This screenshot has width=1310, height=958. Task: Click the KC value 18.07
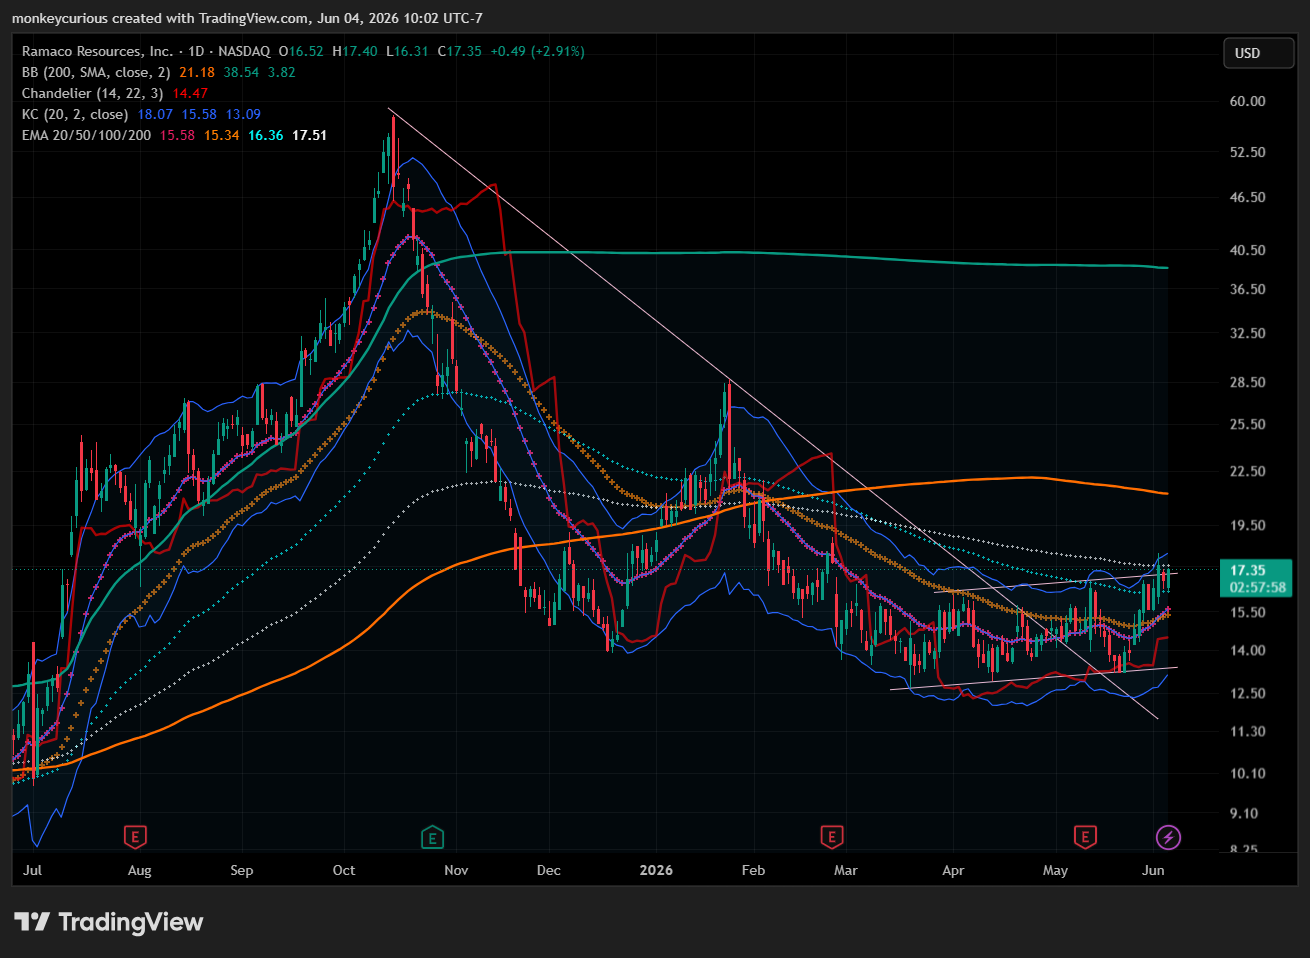(x=155, y=114)
